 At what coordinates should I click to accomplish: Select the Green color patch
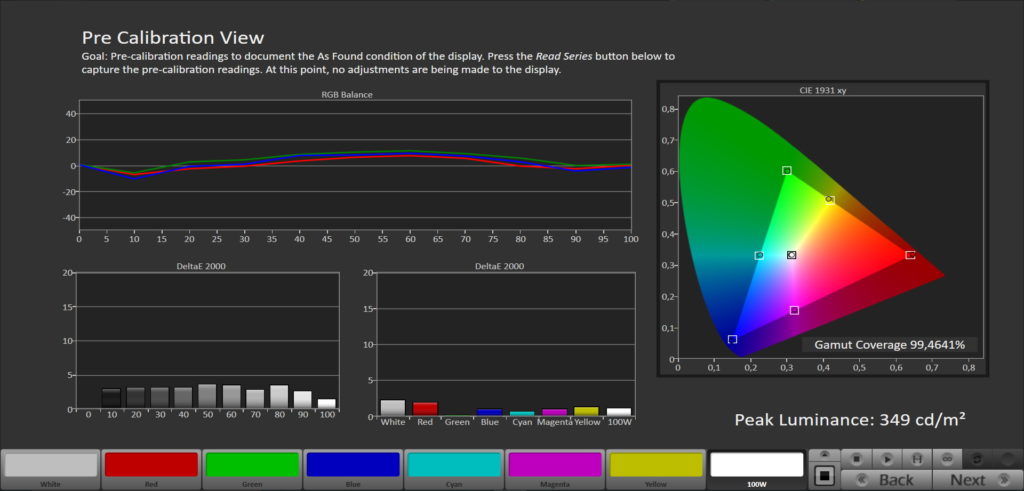252,469
